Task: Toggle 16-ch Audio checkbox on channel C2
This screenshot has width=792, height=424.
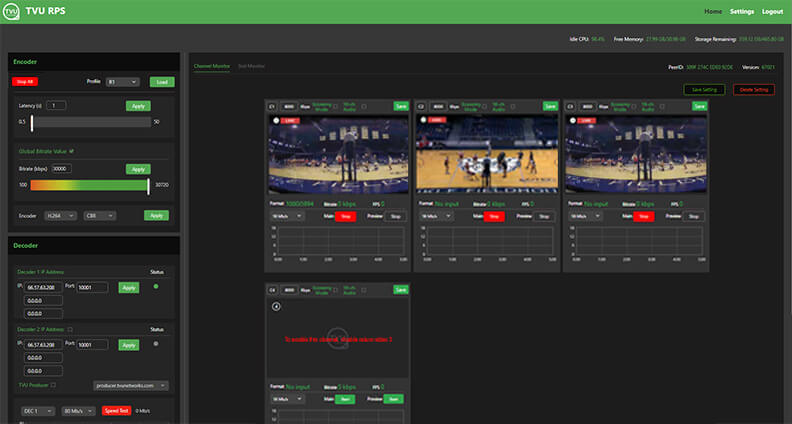Action: 513,107
